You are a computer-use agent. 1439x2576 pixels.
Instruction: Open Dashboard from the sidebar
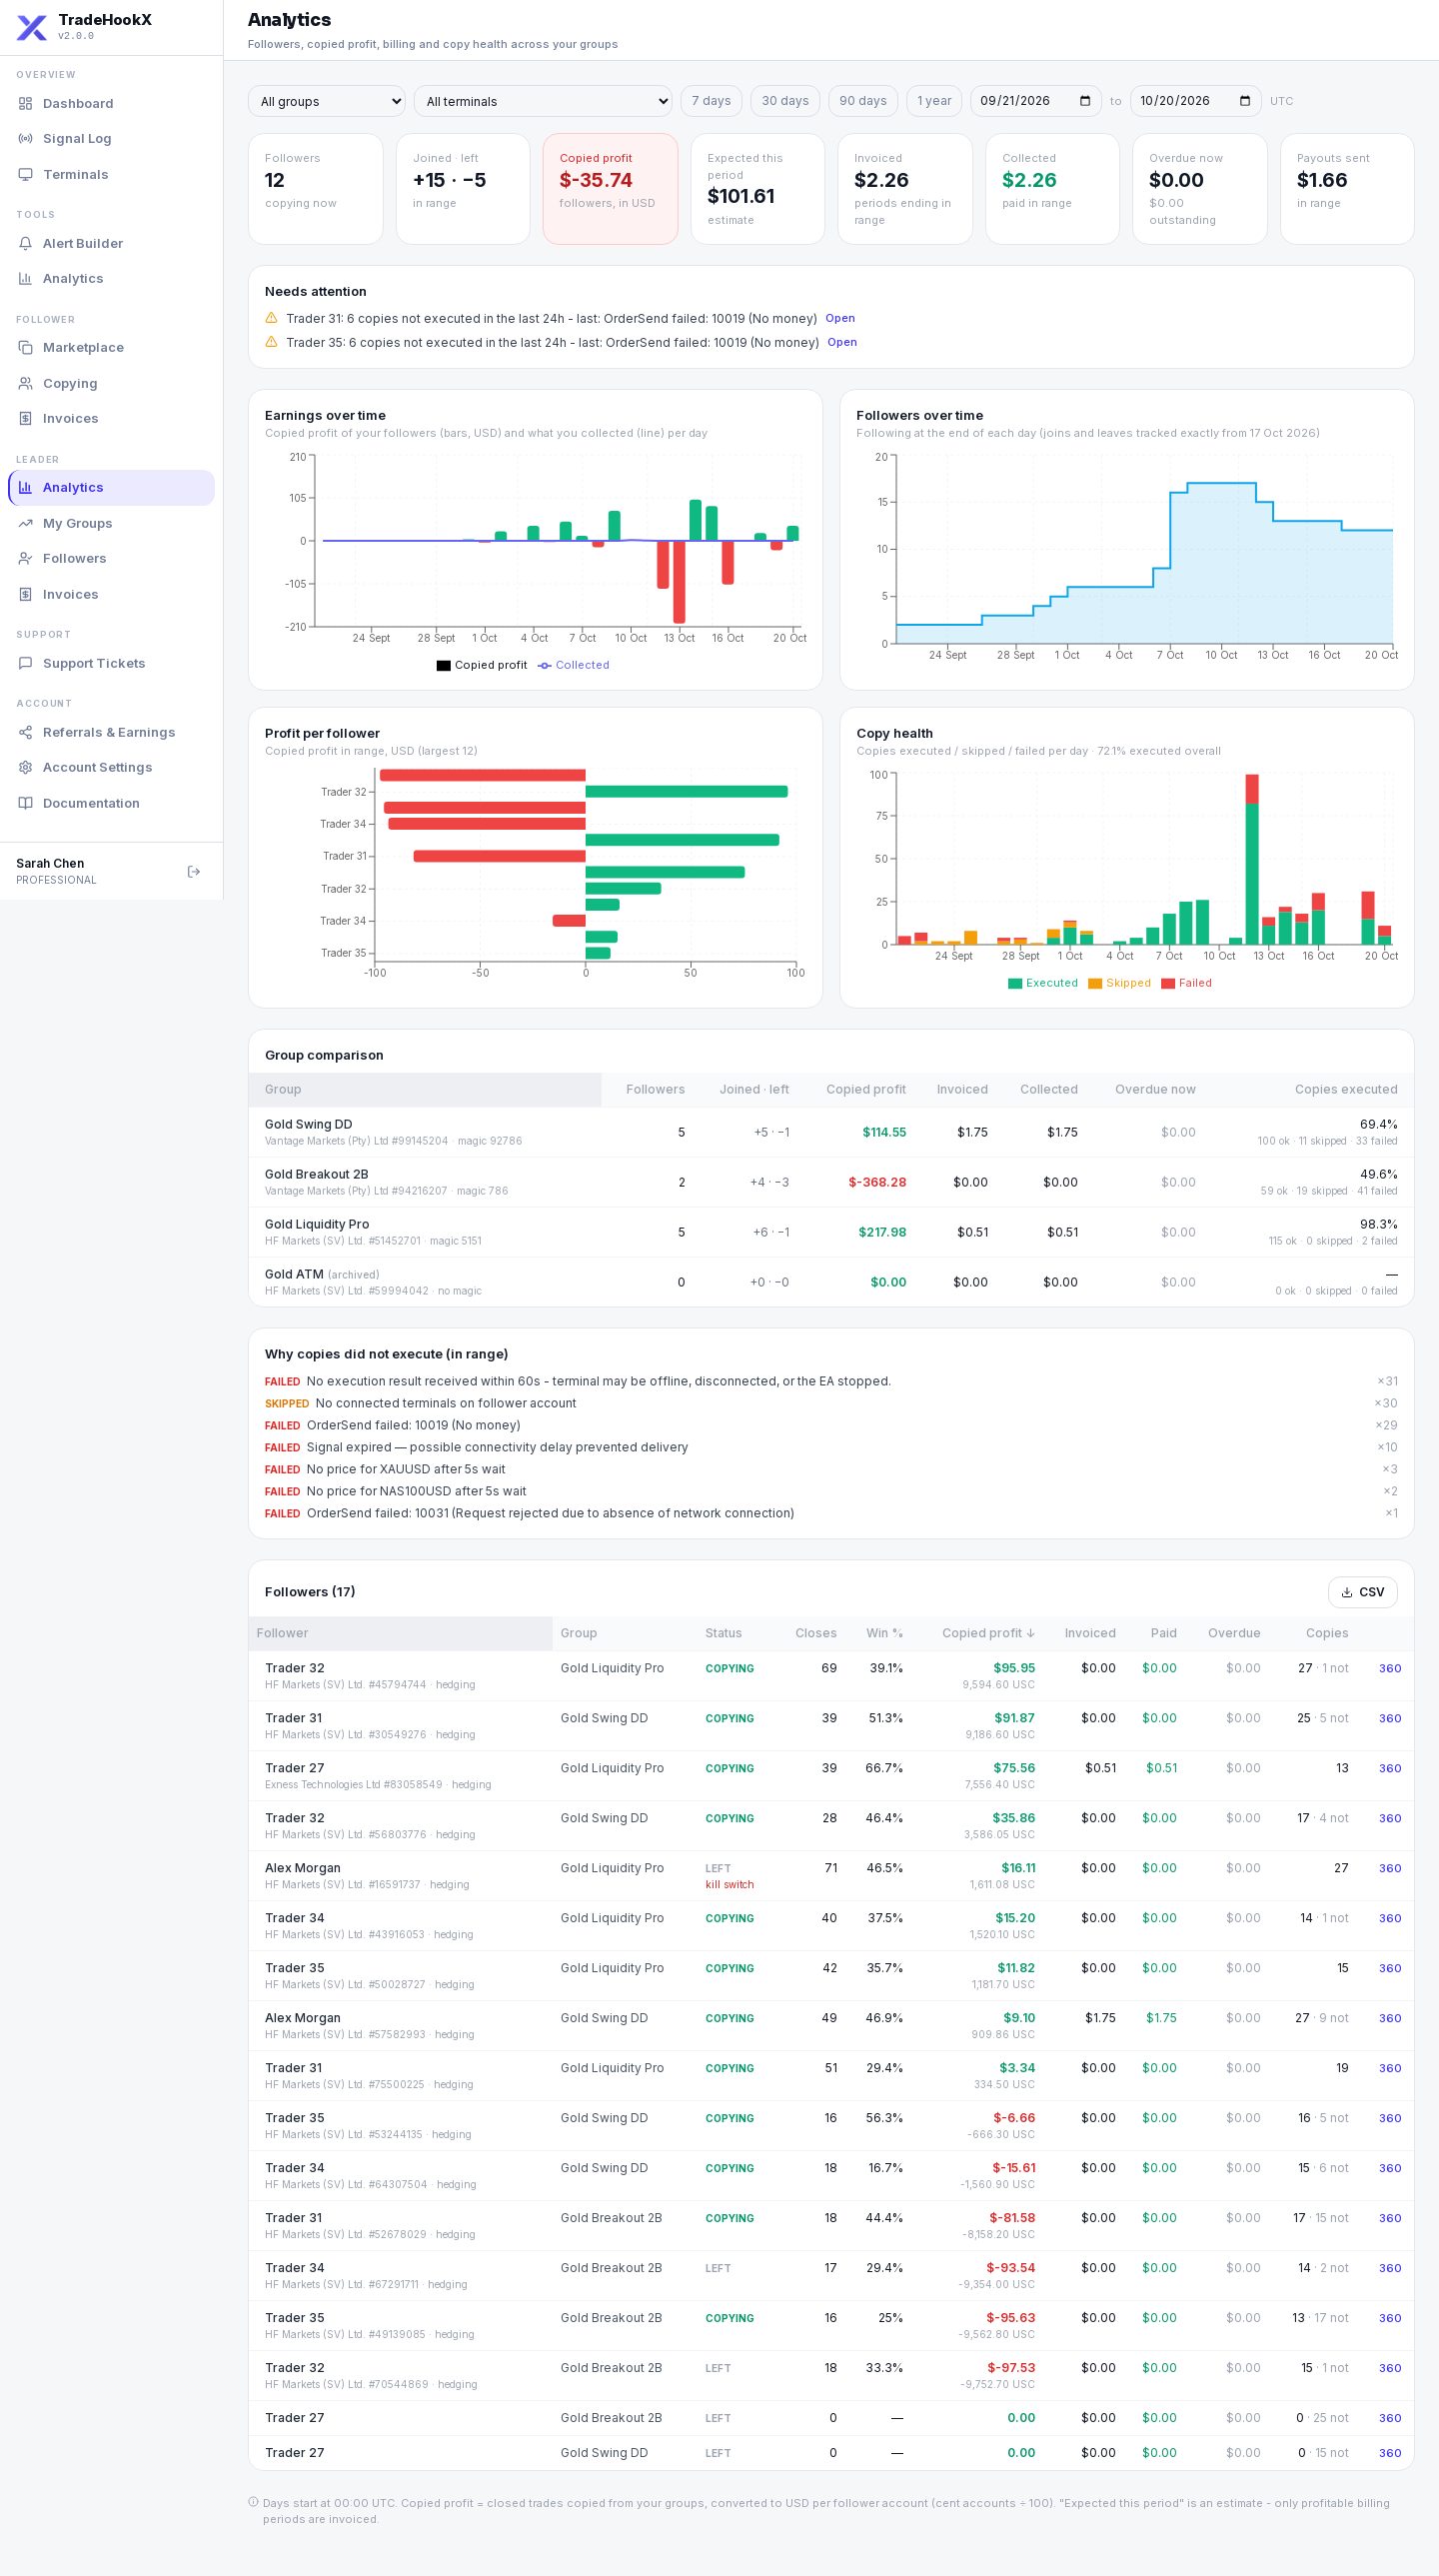(x=111, y=103)
